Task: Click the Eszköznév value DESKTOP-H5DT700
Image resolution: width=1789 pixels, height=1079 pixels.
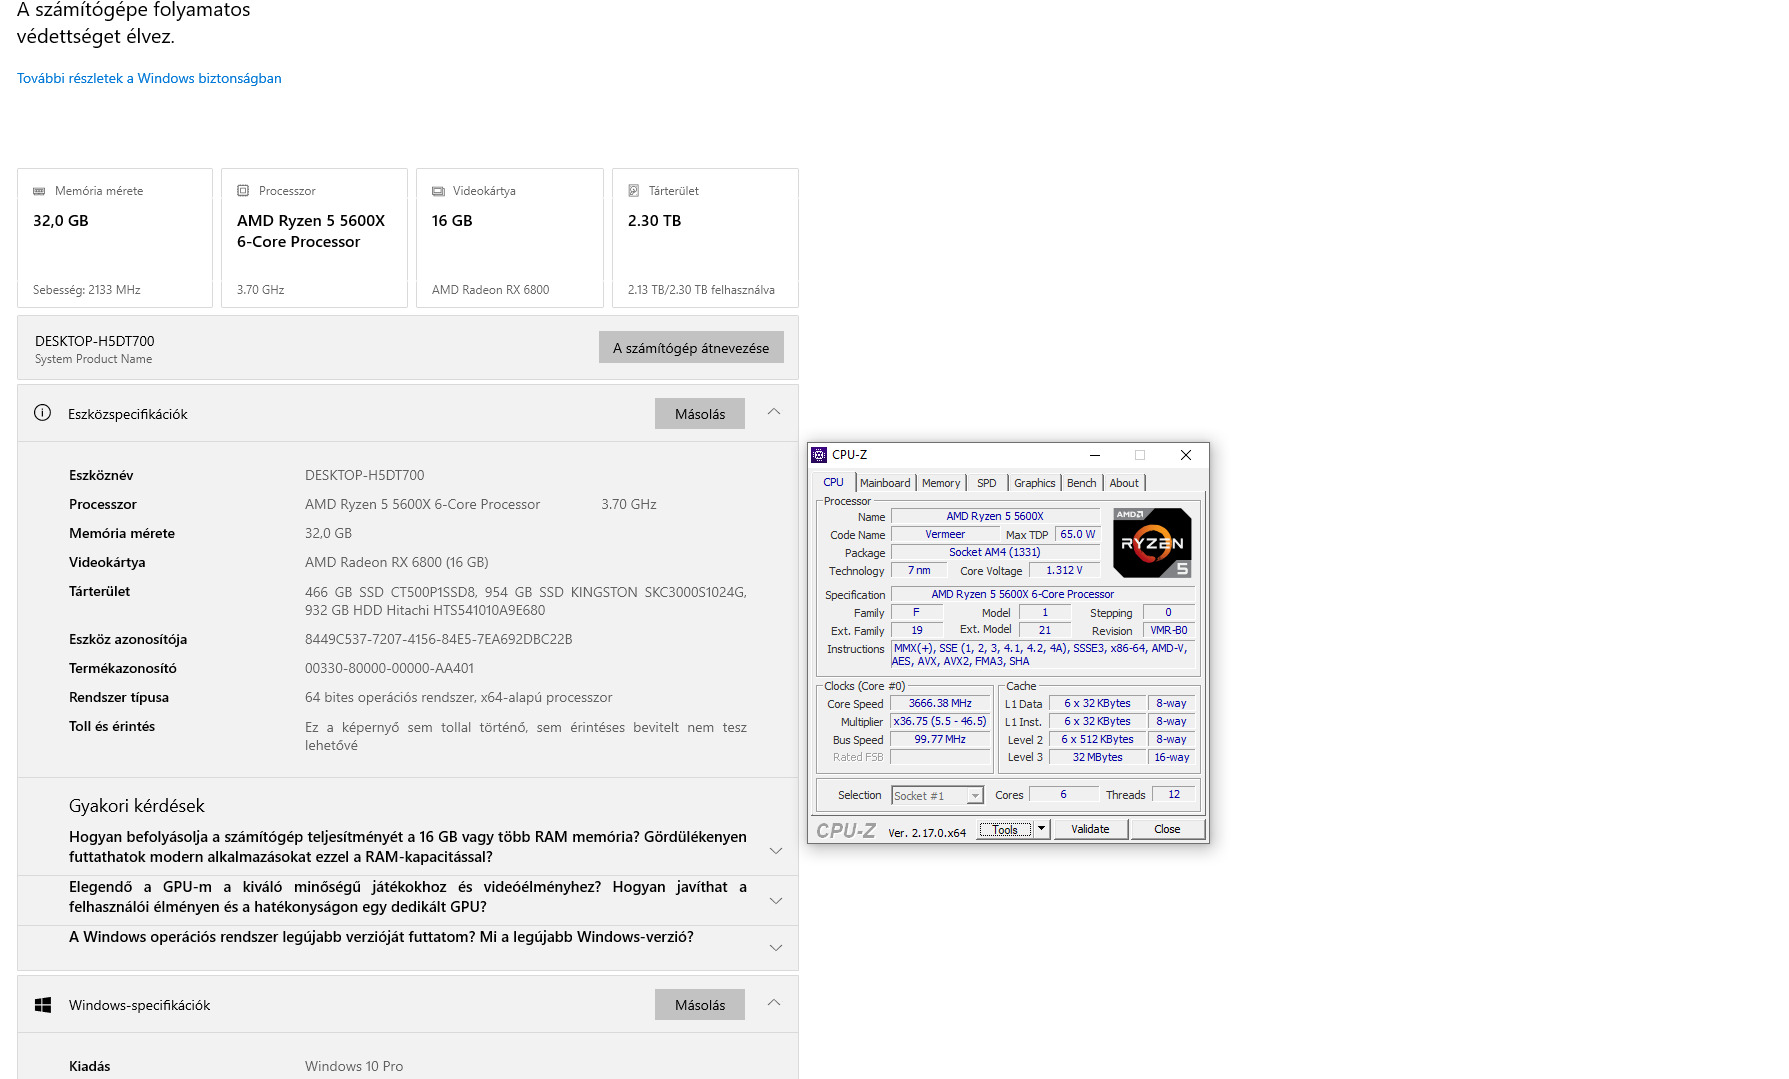Action: pos(364,475)
